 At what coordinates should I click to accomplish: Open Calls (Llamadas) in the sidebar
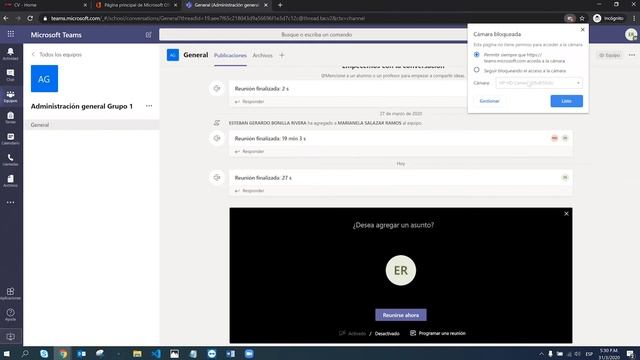point(11,160)
